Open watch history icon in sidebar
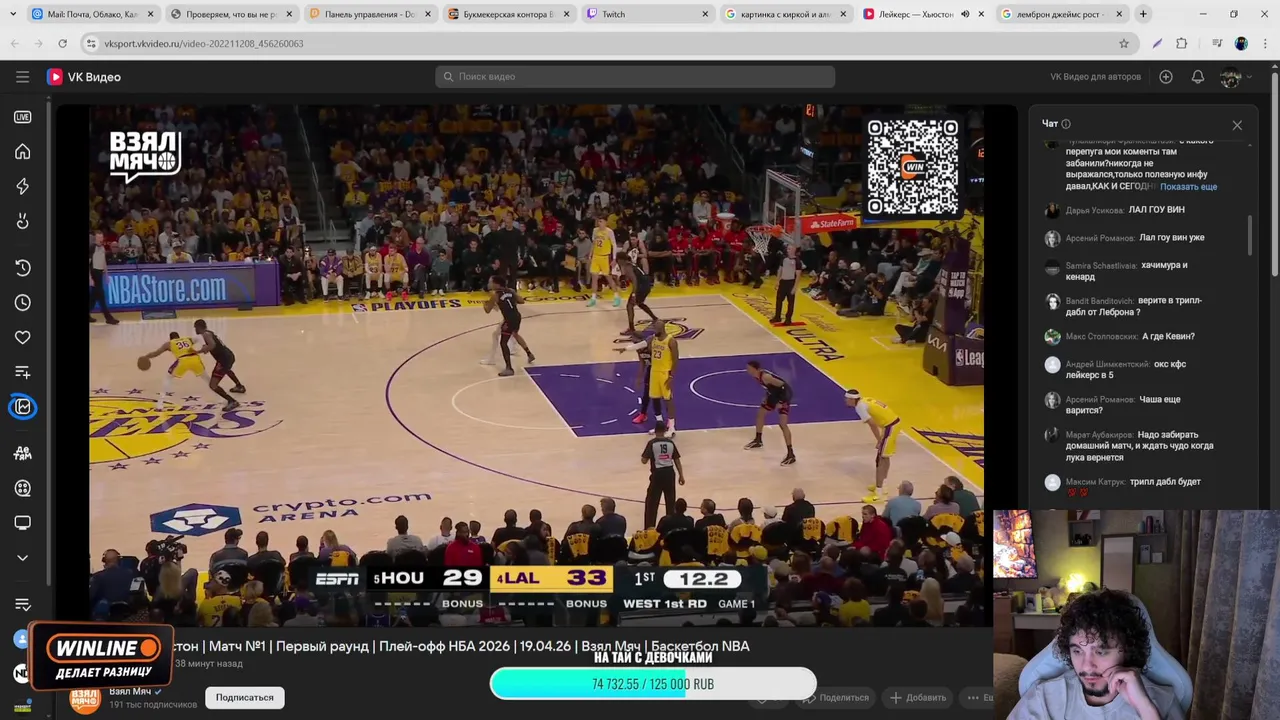 coord(22,267)
